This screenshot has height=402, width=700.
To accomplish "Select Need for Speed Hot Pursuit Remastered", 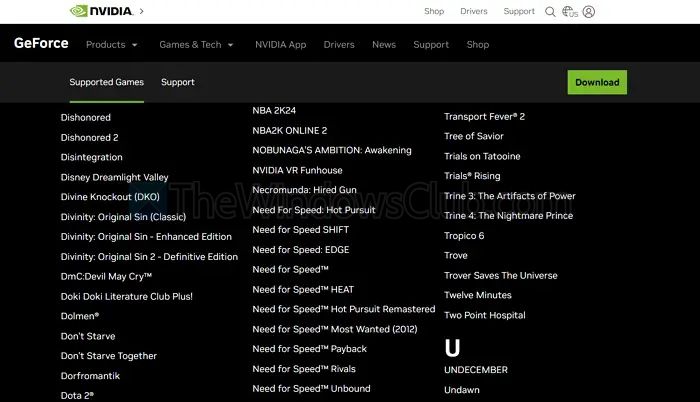I will [x=343, y=309].
